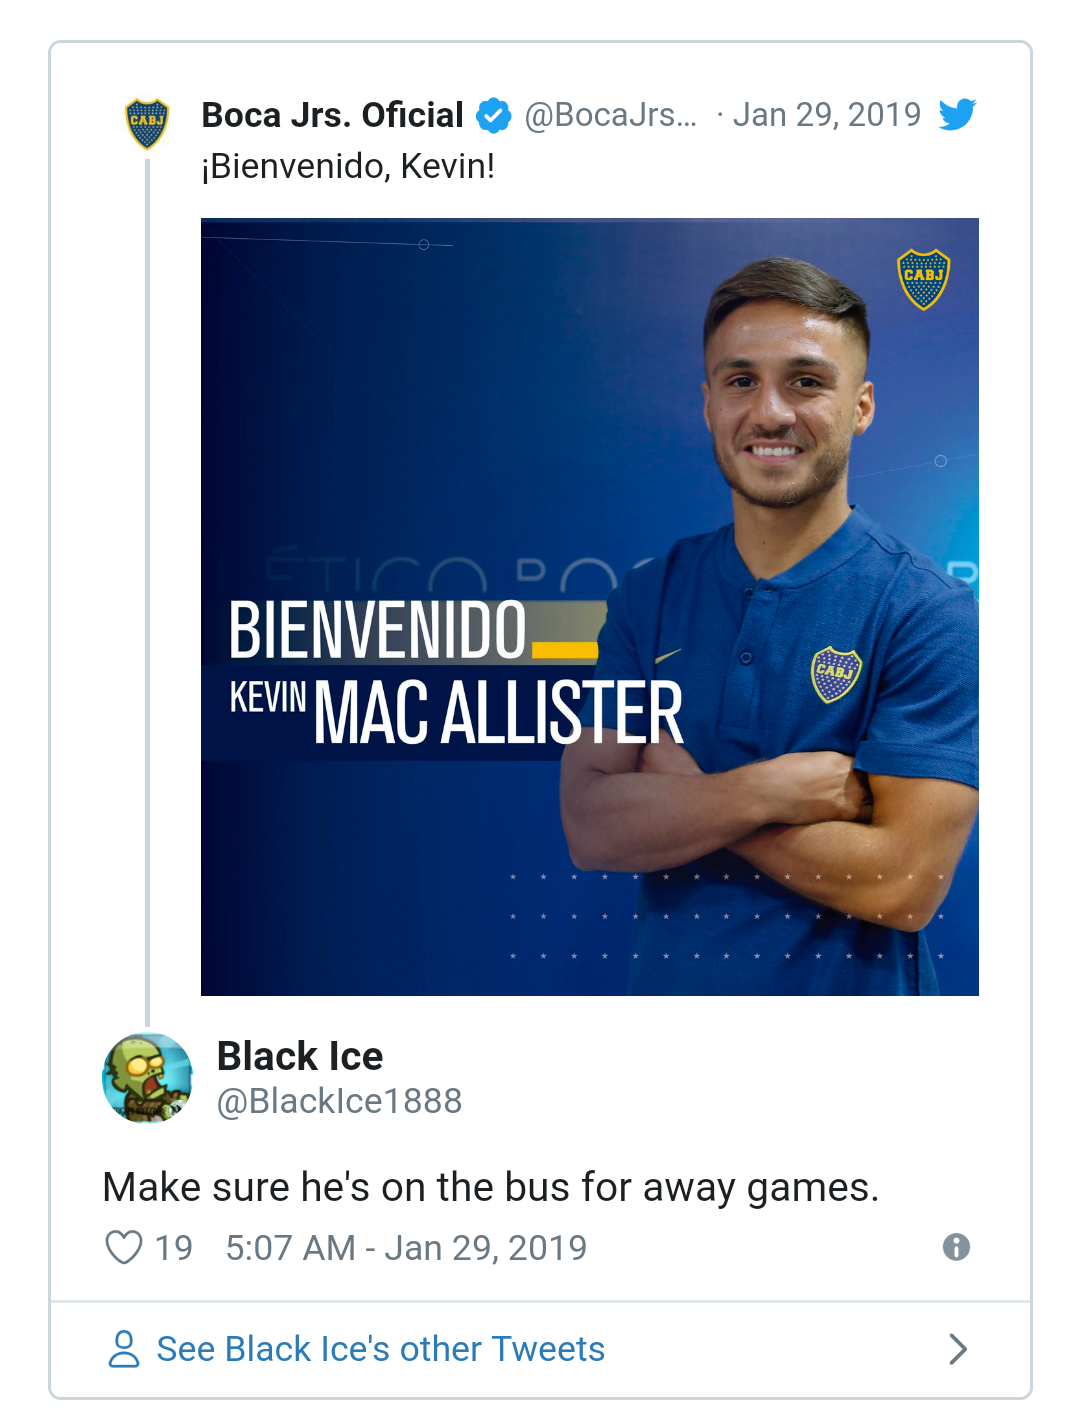Open the Kevin Mac Allister welcome image
Image resolution: width=1080 pixels, height=1419 pixels.
(x=589, y=606)
